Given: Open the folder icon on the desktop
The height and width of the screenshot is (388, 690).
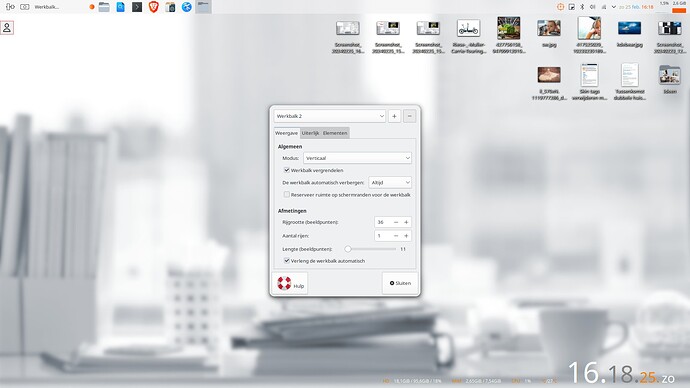Looking at the screenshot, I should click(x=670, y=75).
